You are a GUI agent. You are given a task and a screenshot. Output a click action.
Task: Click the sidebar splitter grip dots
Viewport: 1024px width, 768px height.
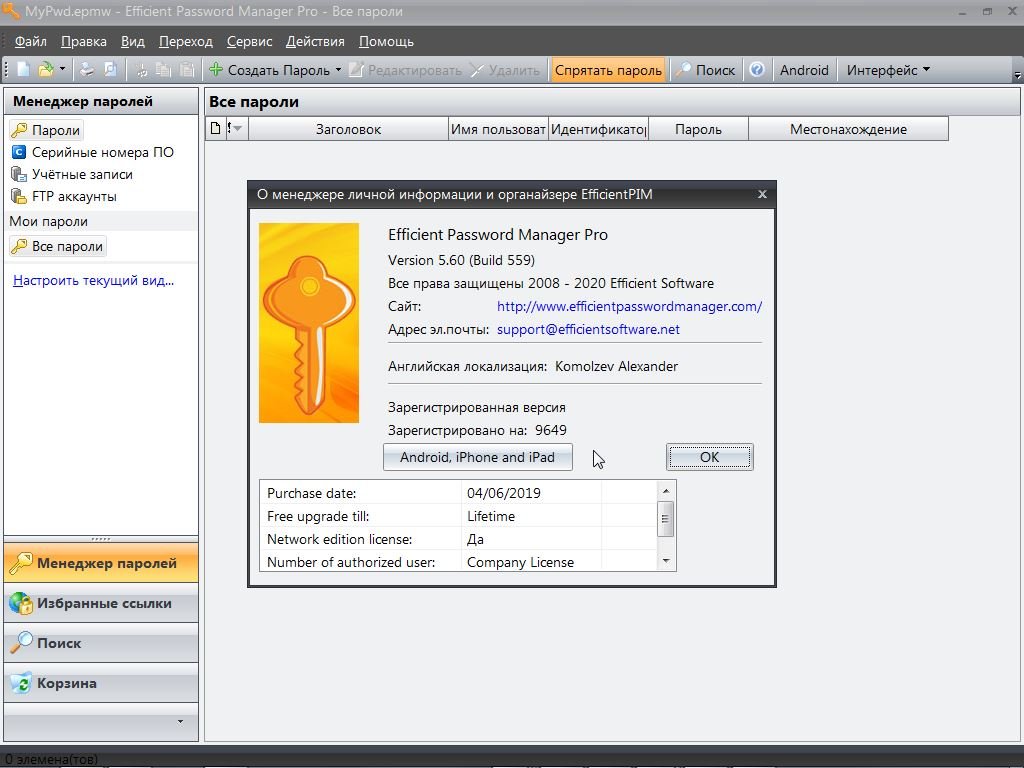[101, 539]
